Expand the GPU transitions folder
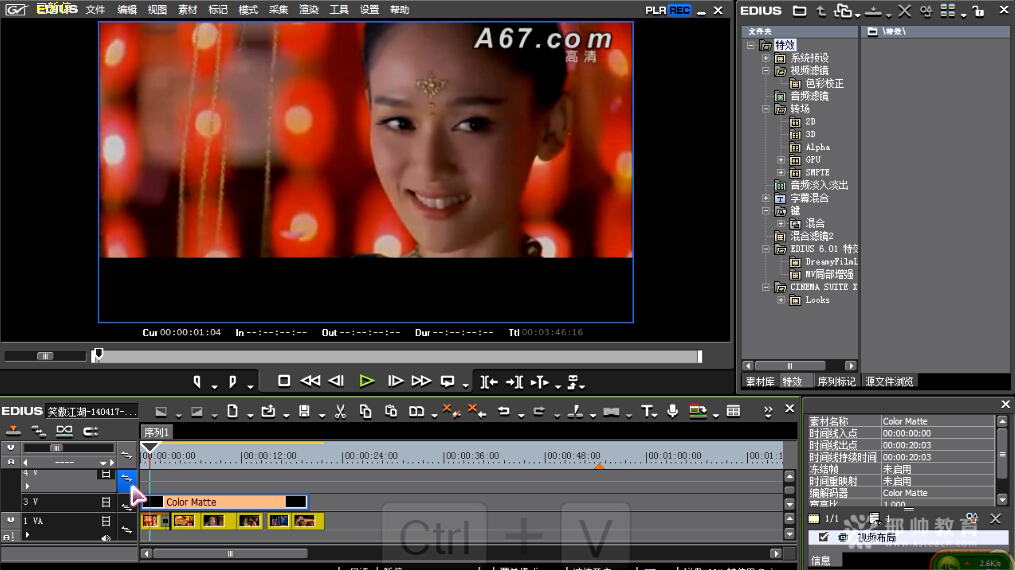1015x570 pixels. pos(782,160)
